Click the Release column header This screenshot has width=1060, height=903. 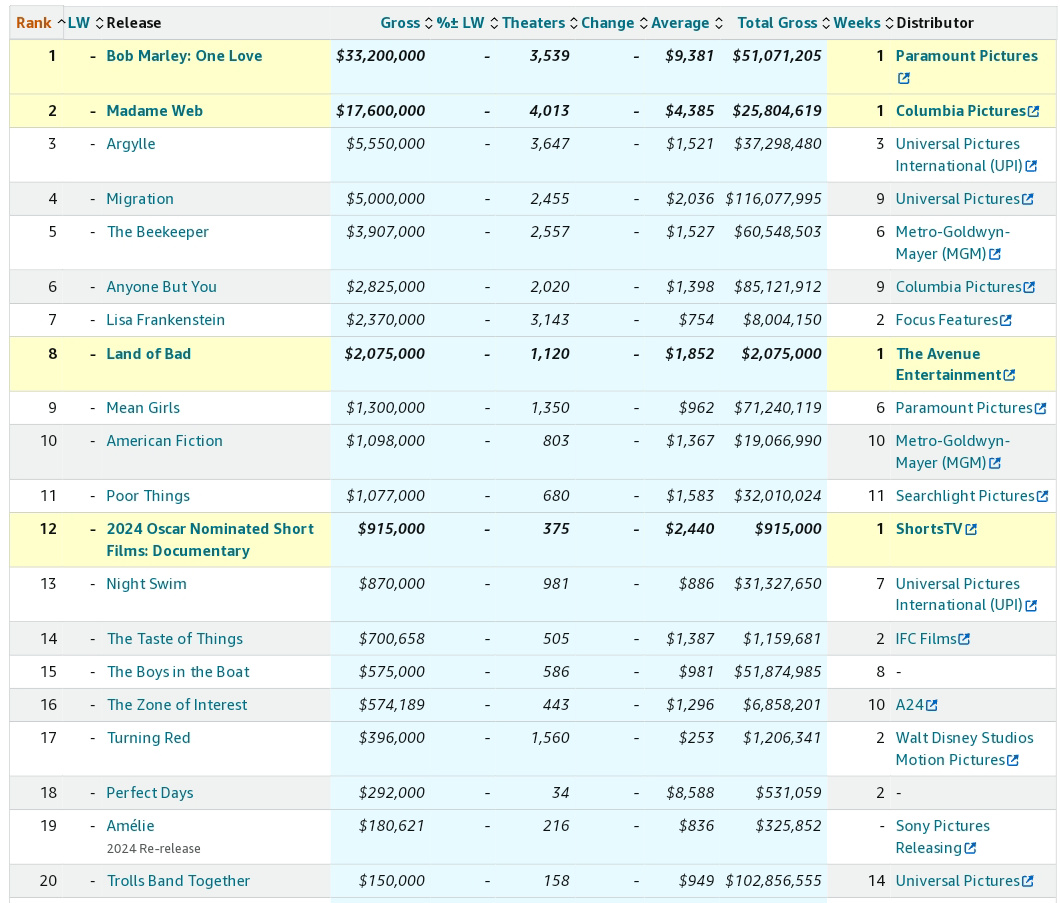134,23
